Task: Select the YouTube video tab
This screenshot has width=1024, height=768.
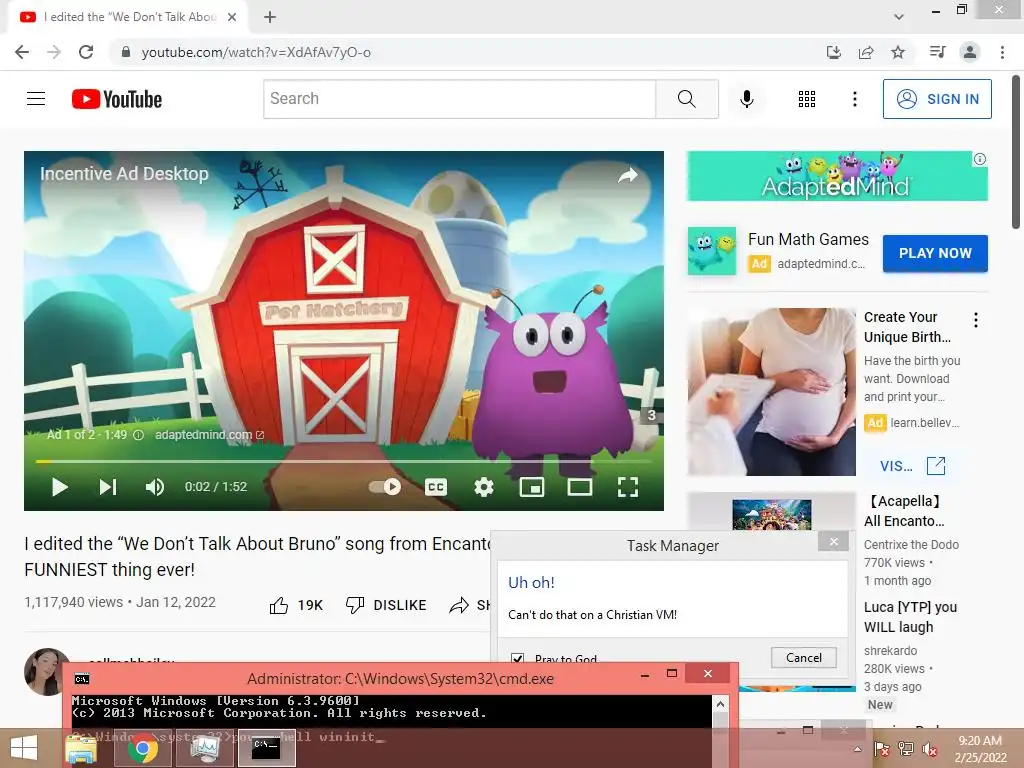Action: click(x=128, y=17)
